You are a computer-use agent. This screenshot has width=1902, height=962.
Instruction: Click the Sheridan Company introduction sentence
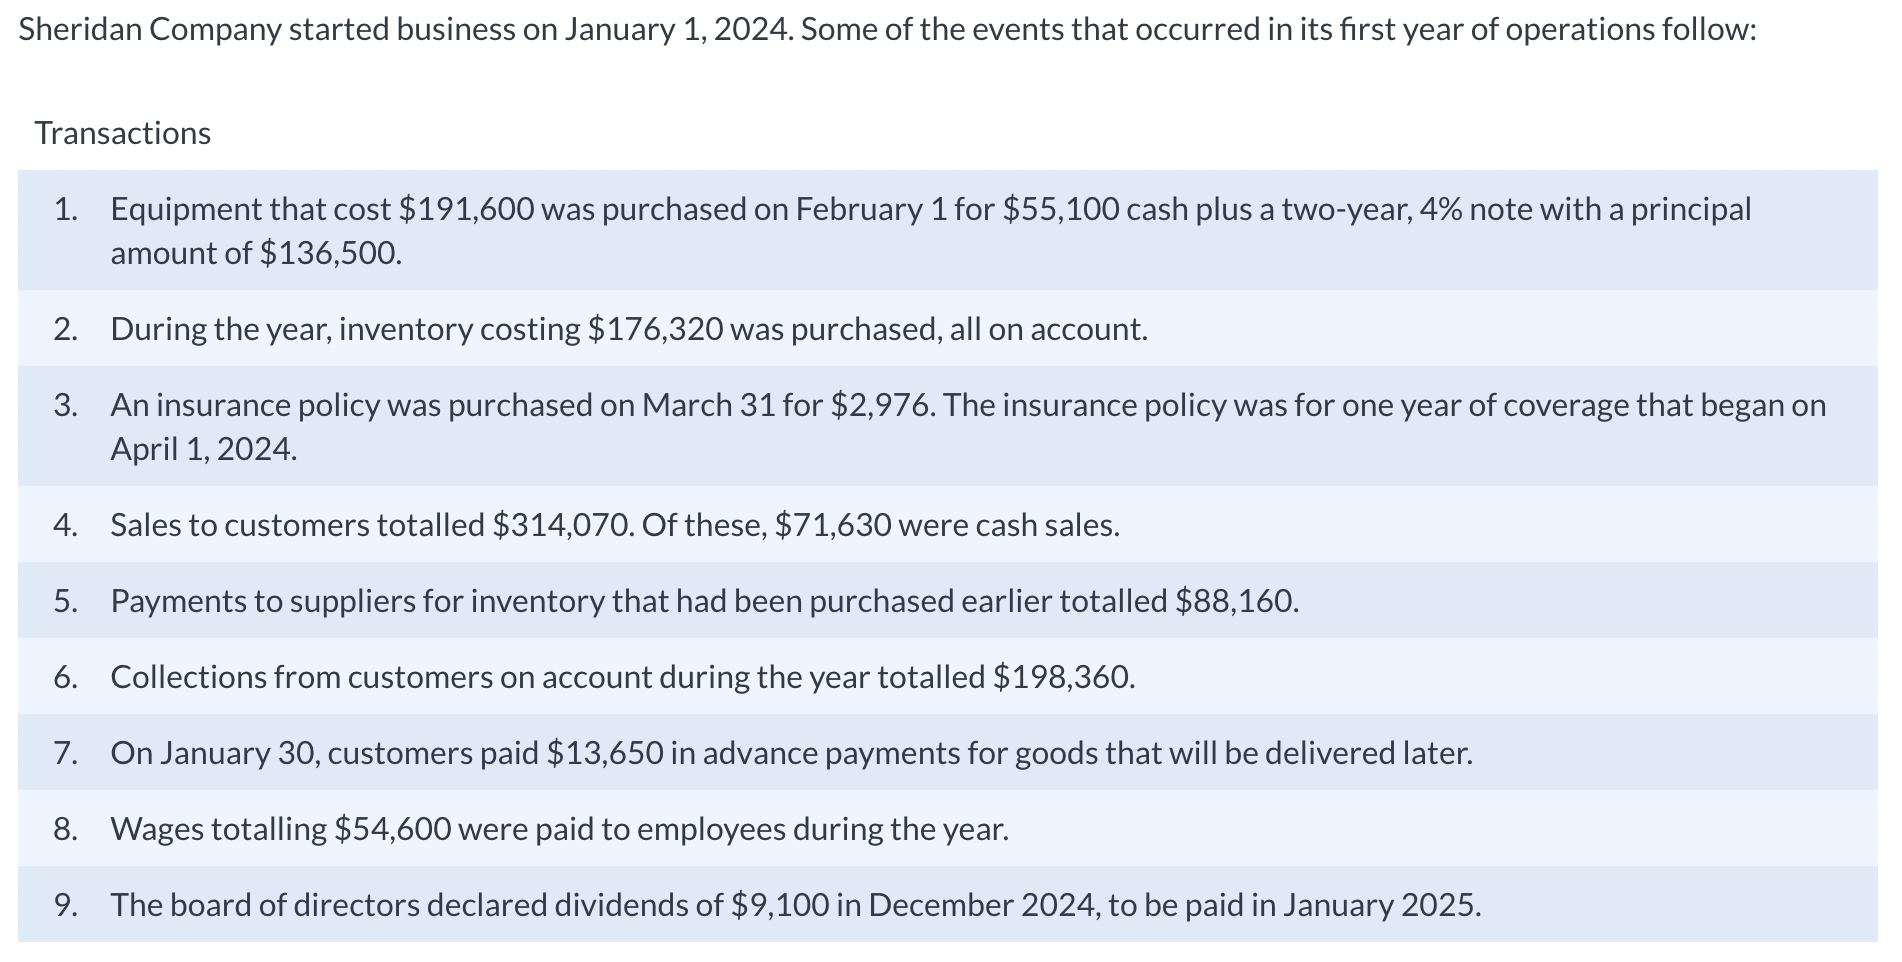coord(887,30)
